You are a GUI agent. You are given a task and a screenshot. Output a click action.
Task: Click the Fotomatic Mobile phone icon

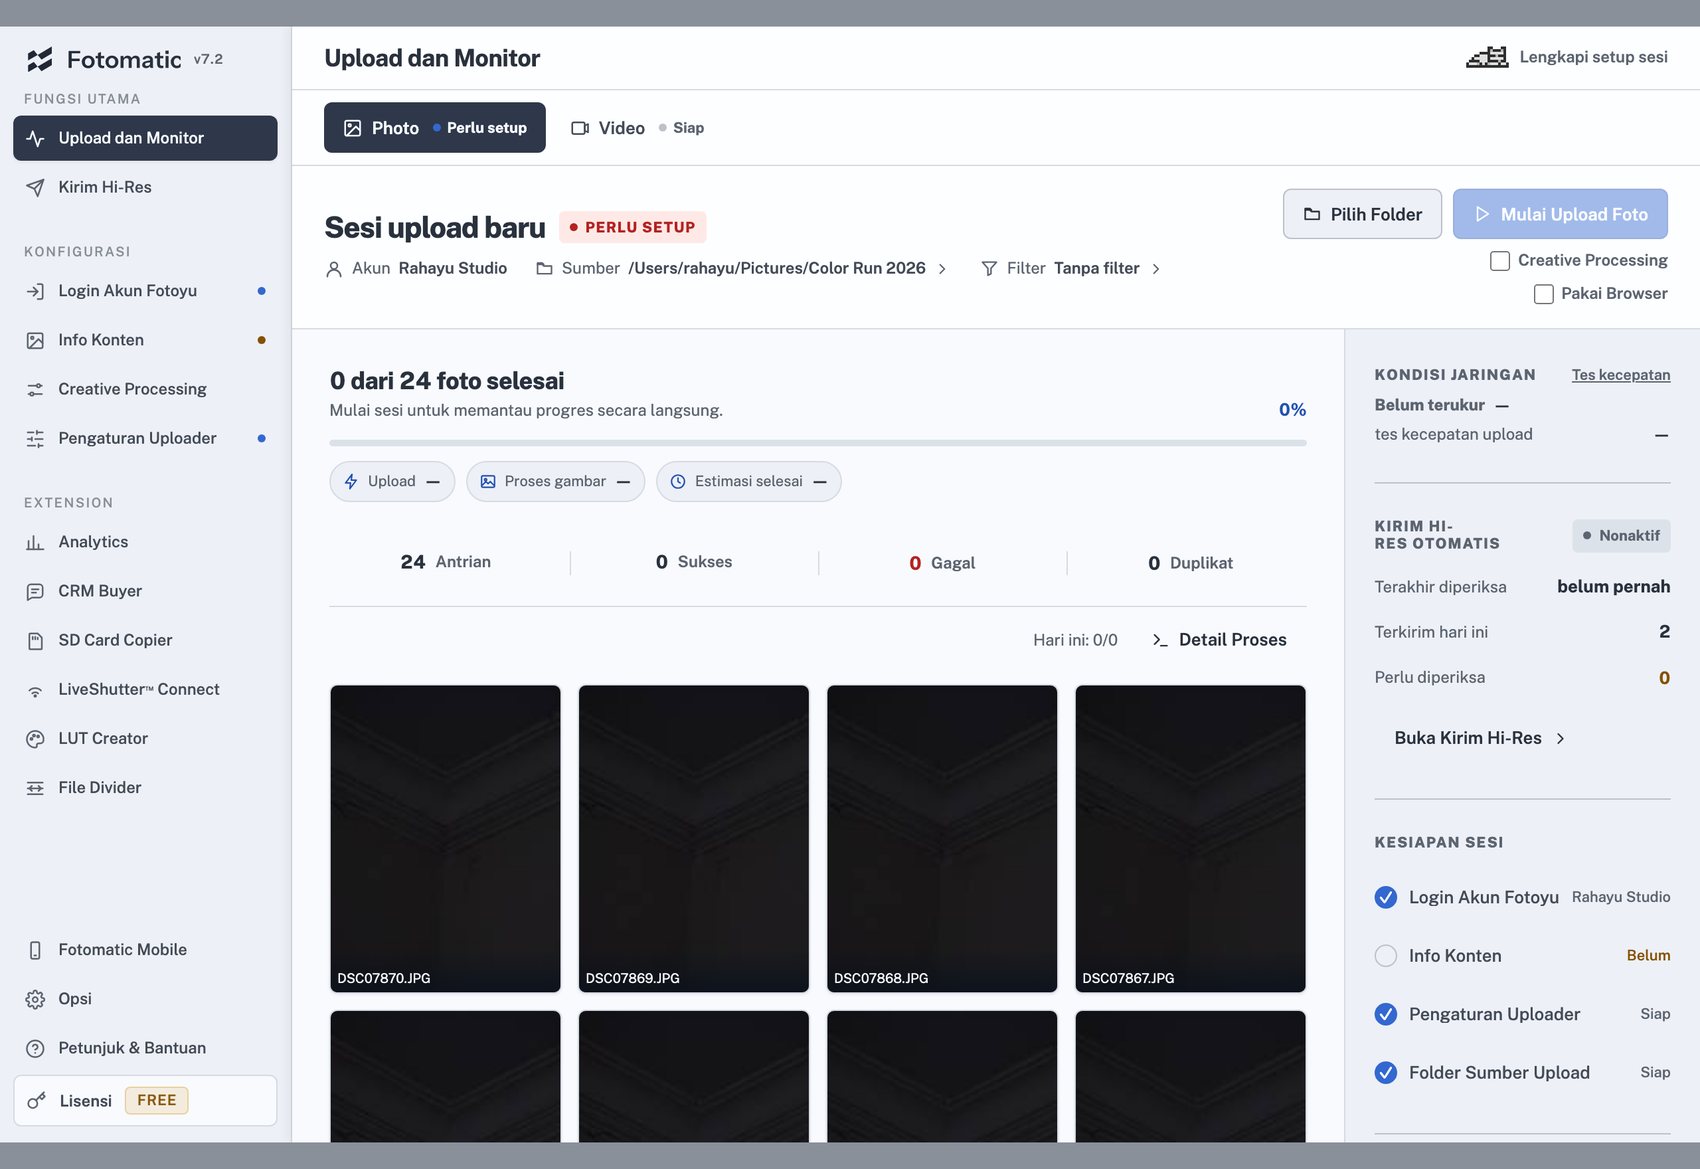click(x=35, y=950)
